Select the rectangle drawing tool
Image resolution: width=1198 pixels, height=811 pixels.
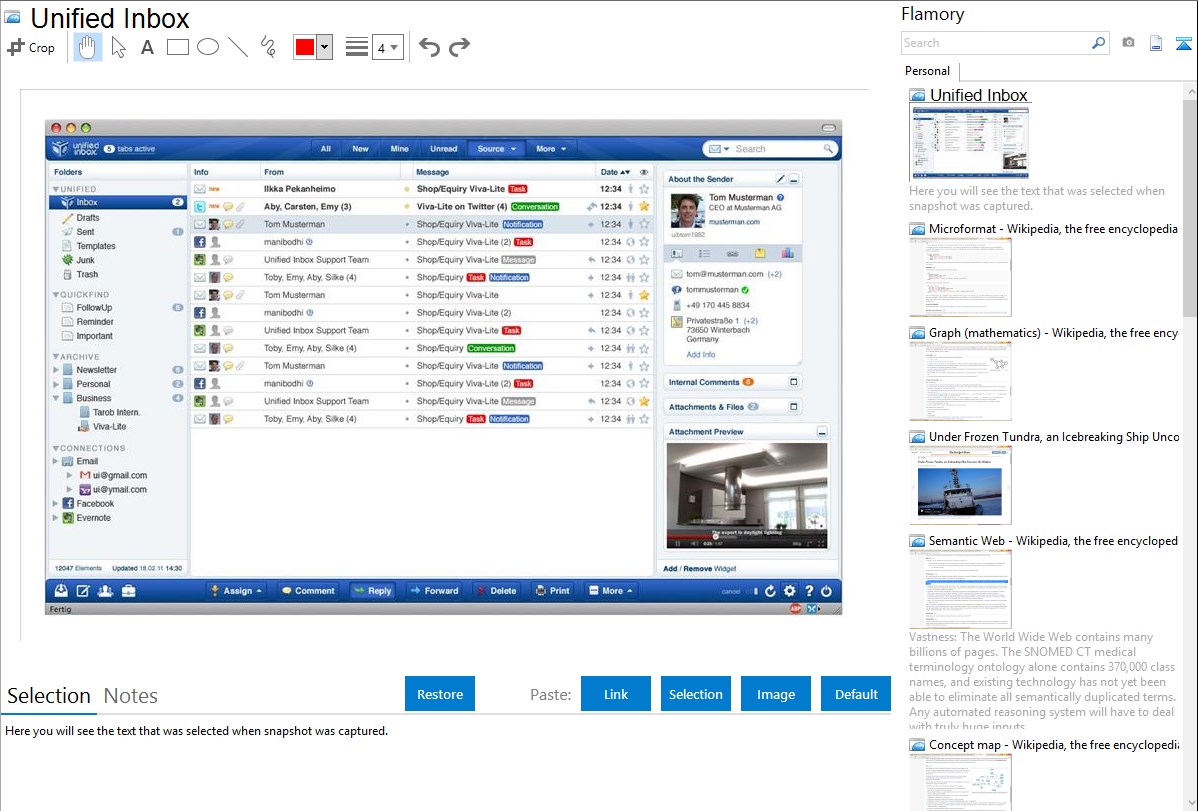tap(177, 47)
